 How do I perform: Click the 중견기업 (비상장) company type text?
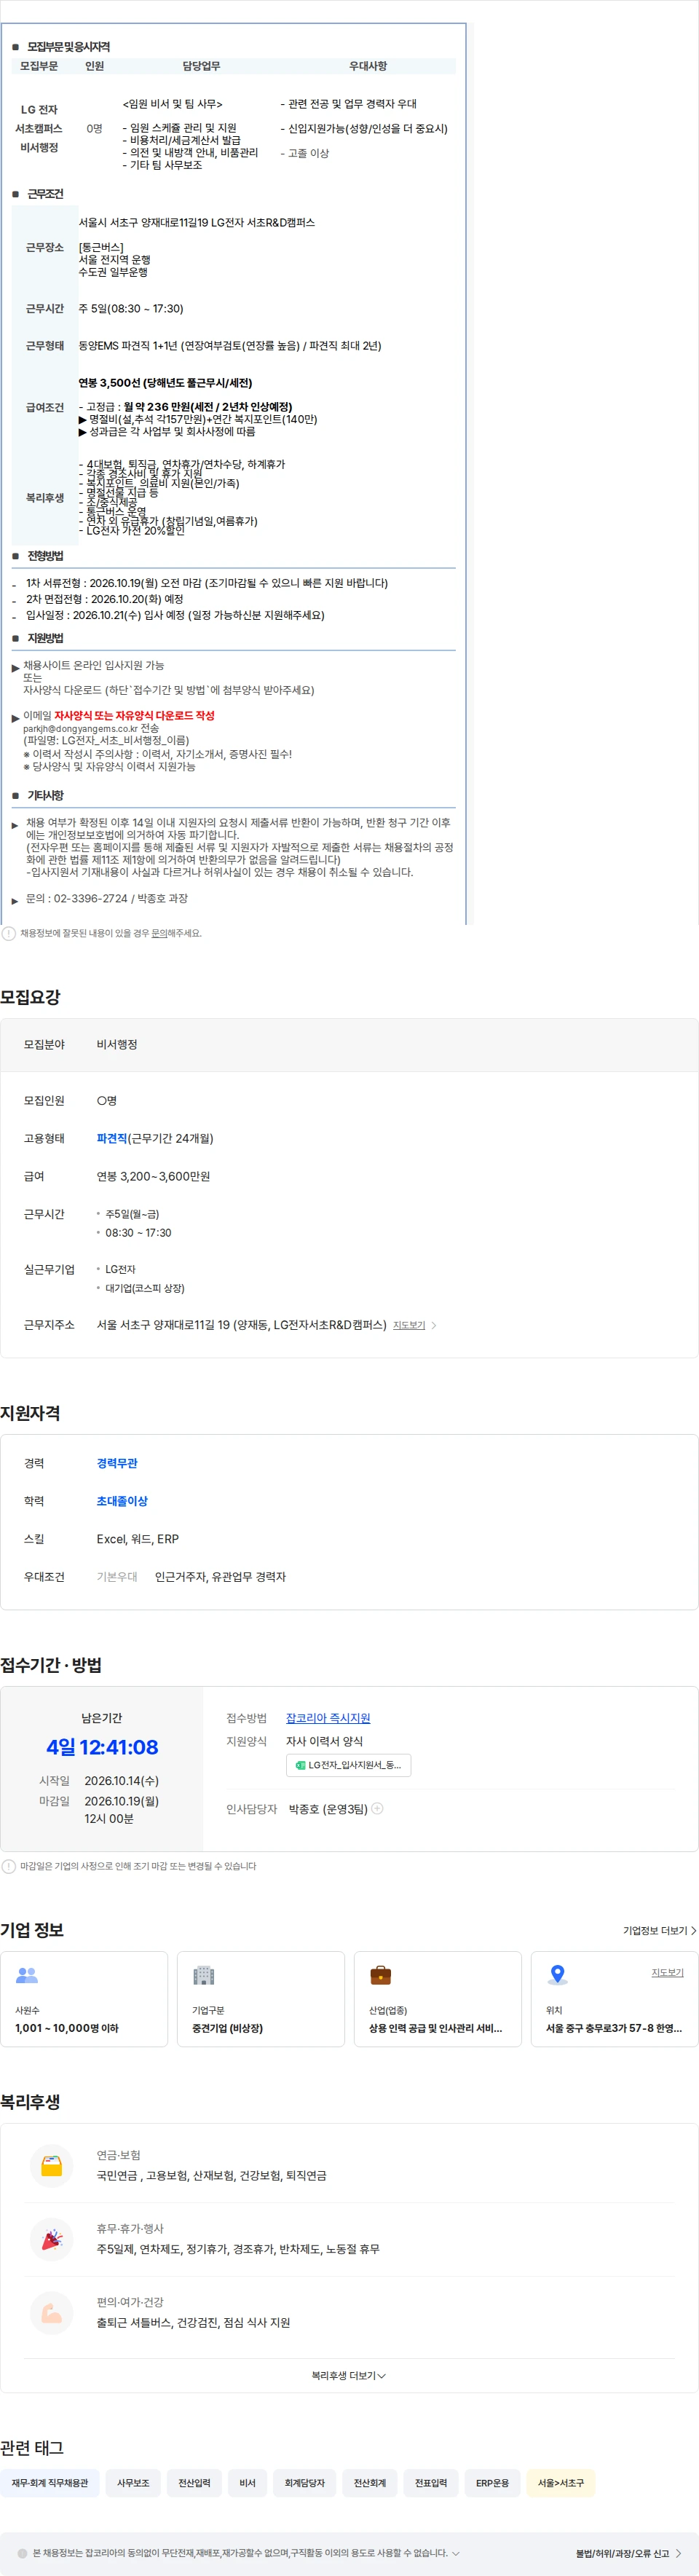(227, 2028)
